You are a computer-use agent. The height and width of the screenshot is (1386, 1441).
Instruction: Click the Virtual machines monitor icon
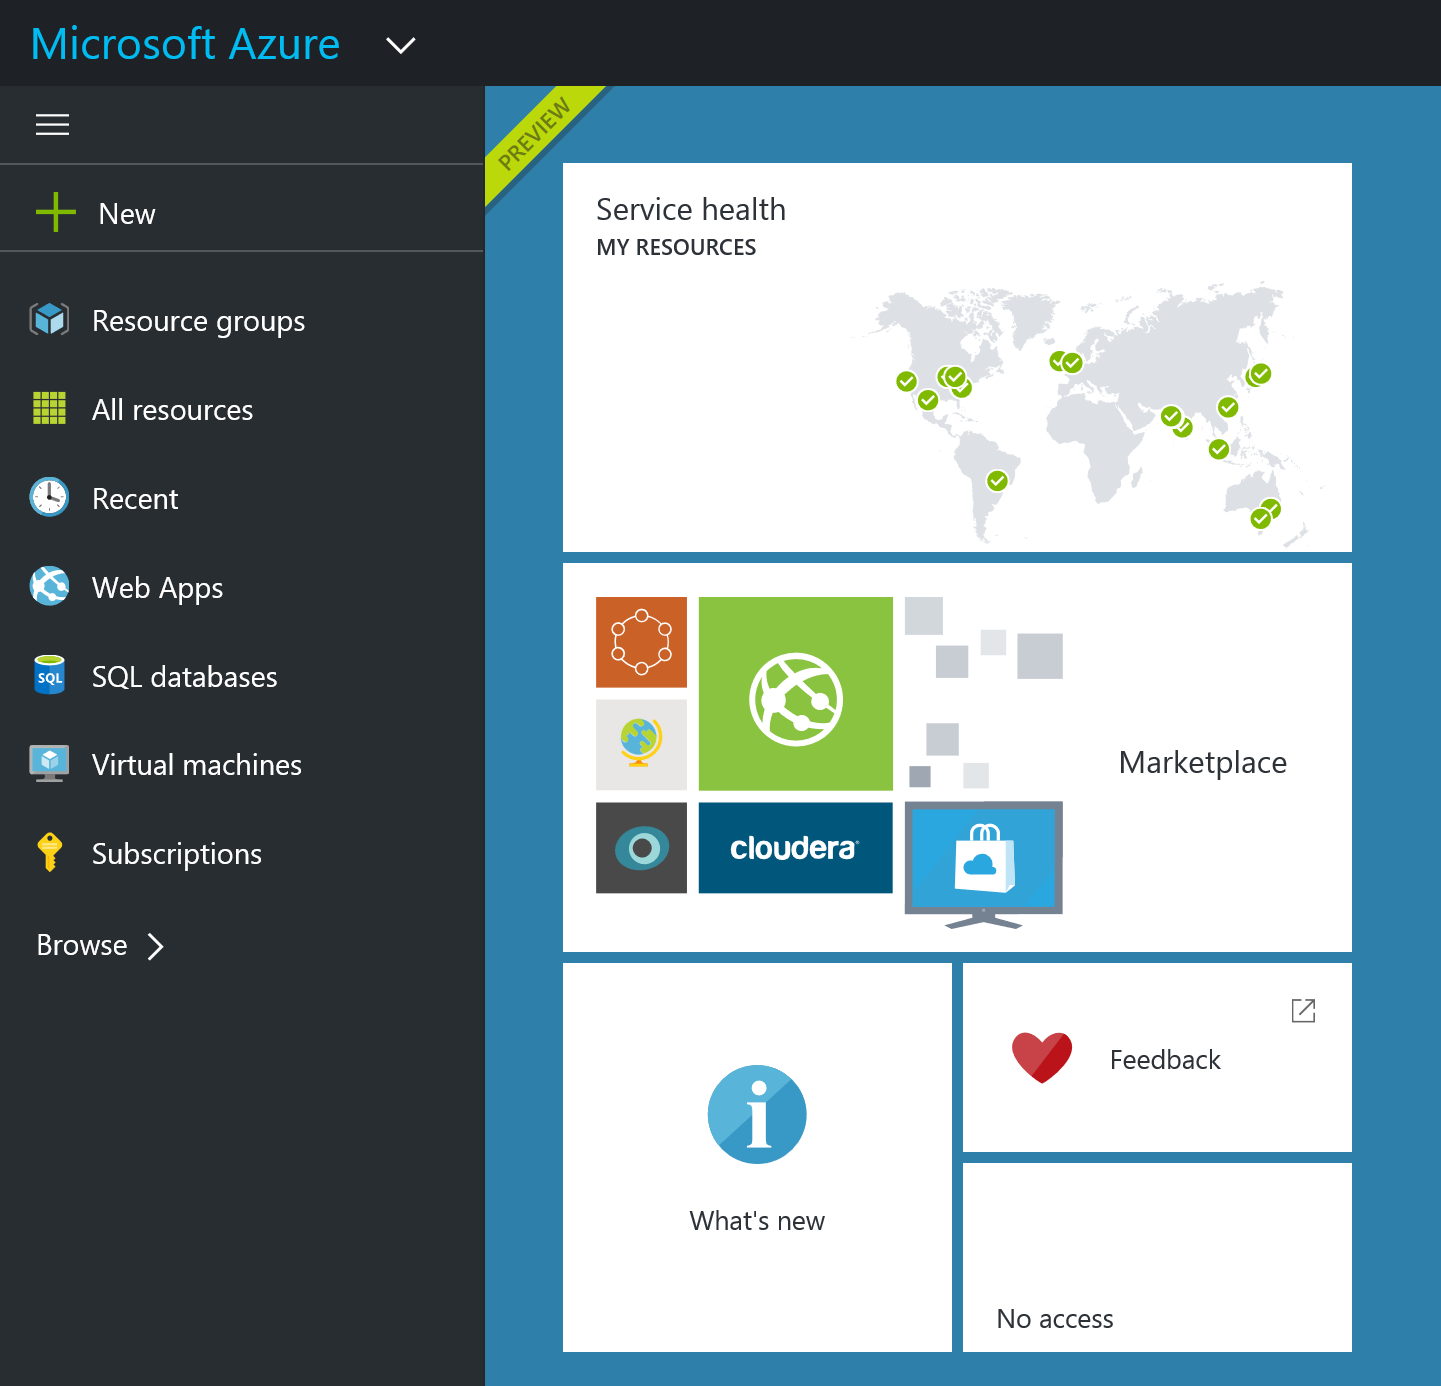(49, 763)
